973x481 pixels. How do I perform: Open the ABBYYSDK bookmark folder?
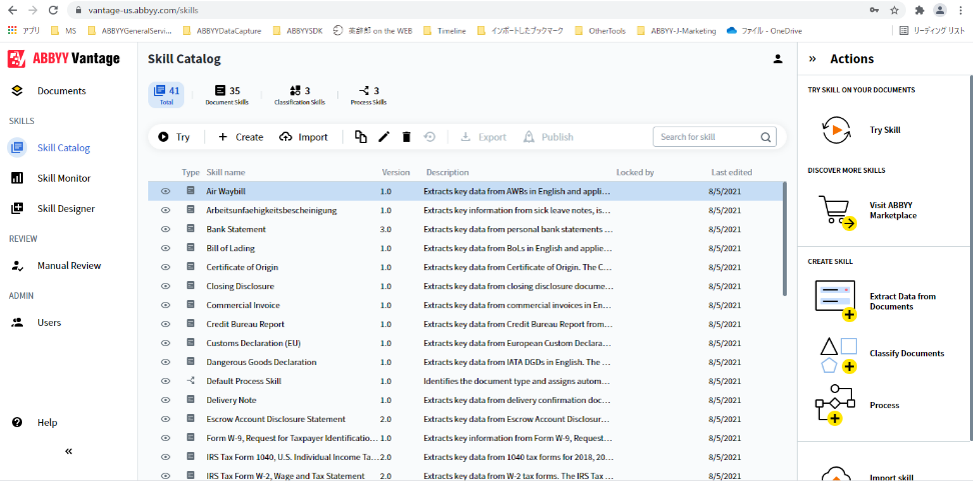click(298, 30)
